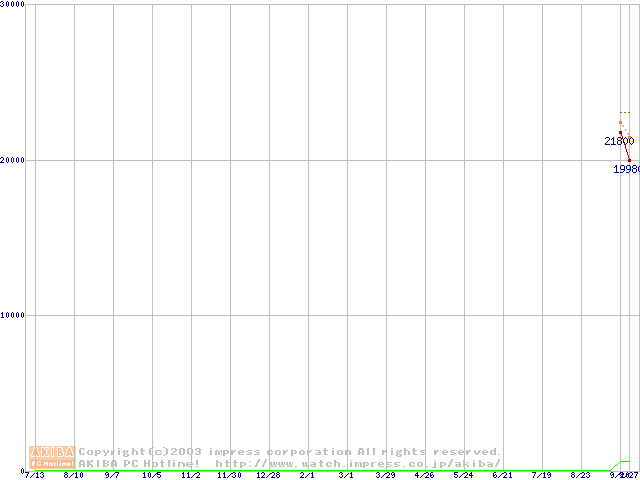Click the 5/24 date on x-axis
Viewport: 640px width, 480px height.
tap(463, 475)
